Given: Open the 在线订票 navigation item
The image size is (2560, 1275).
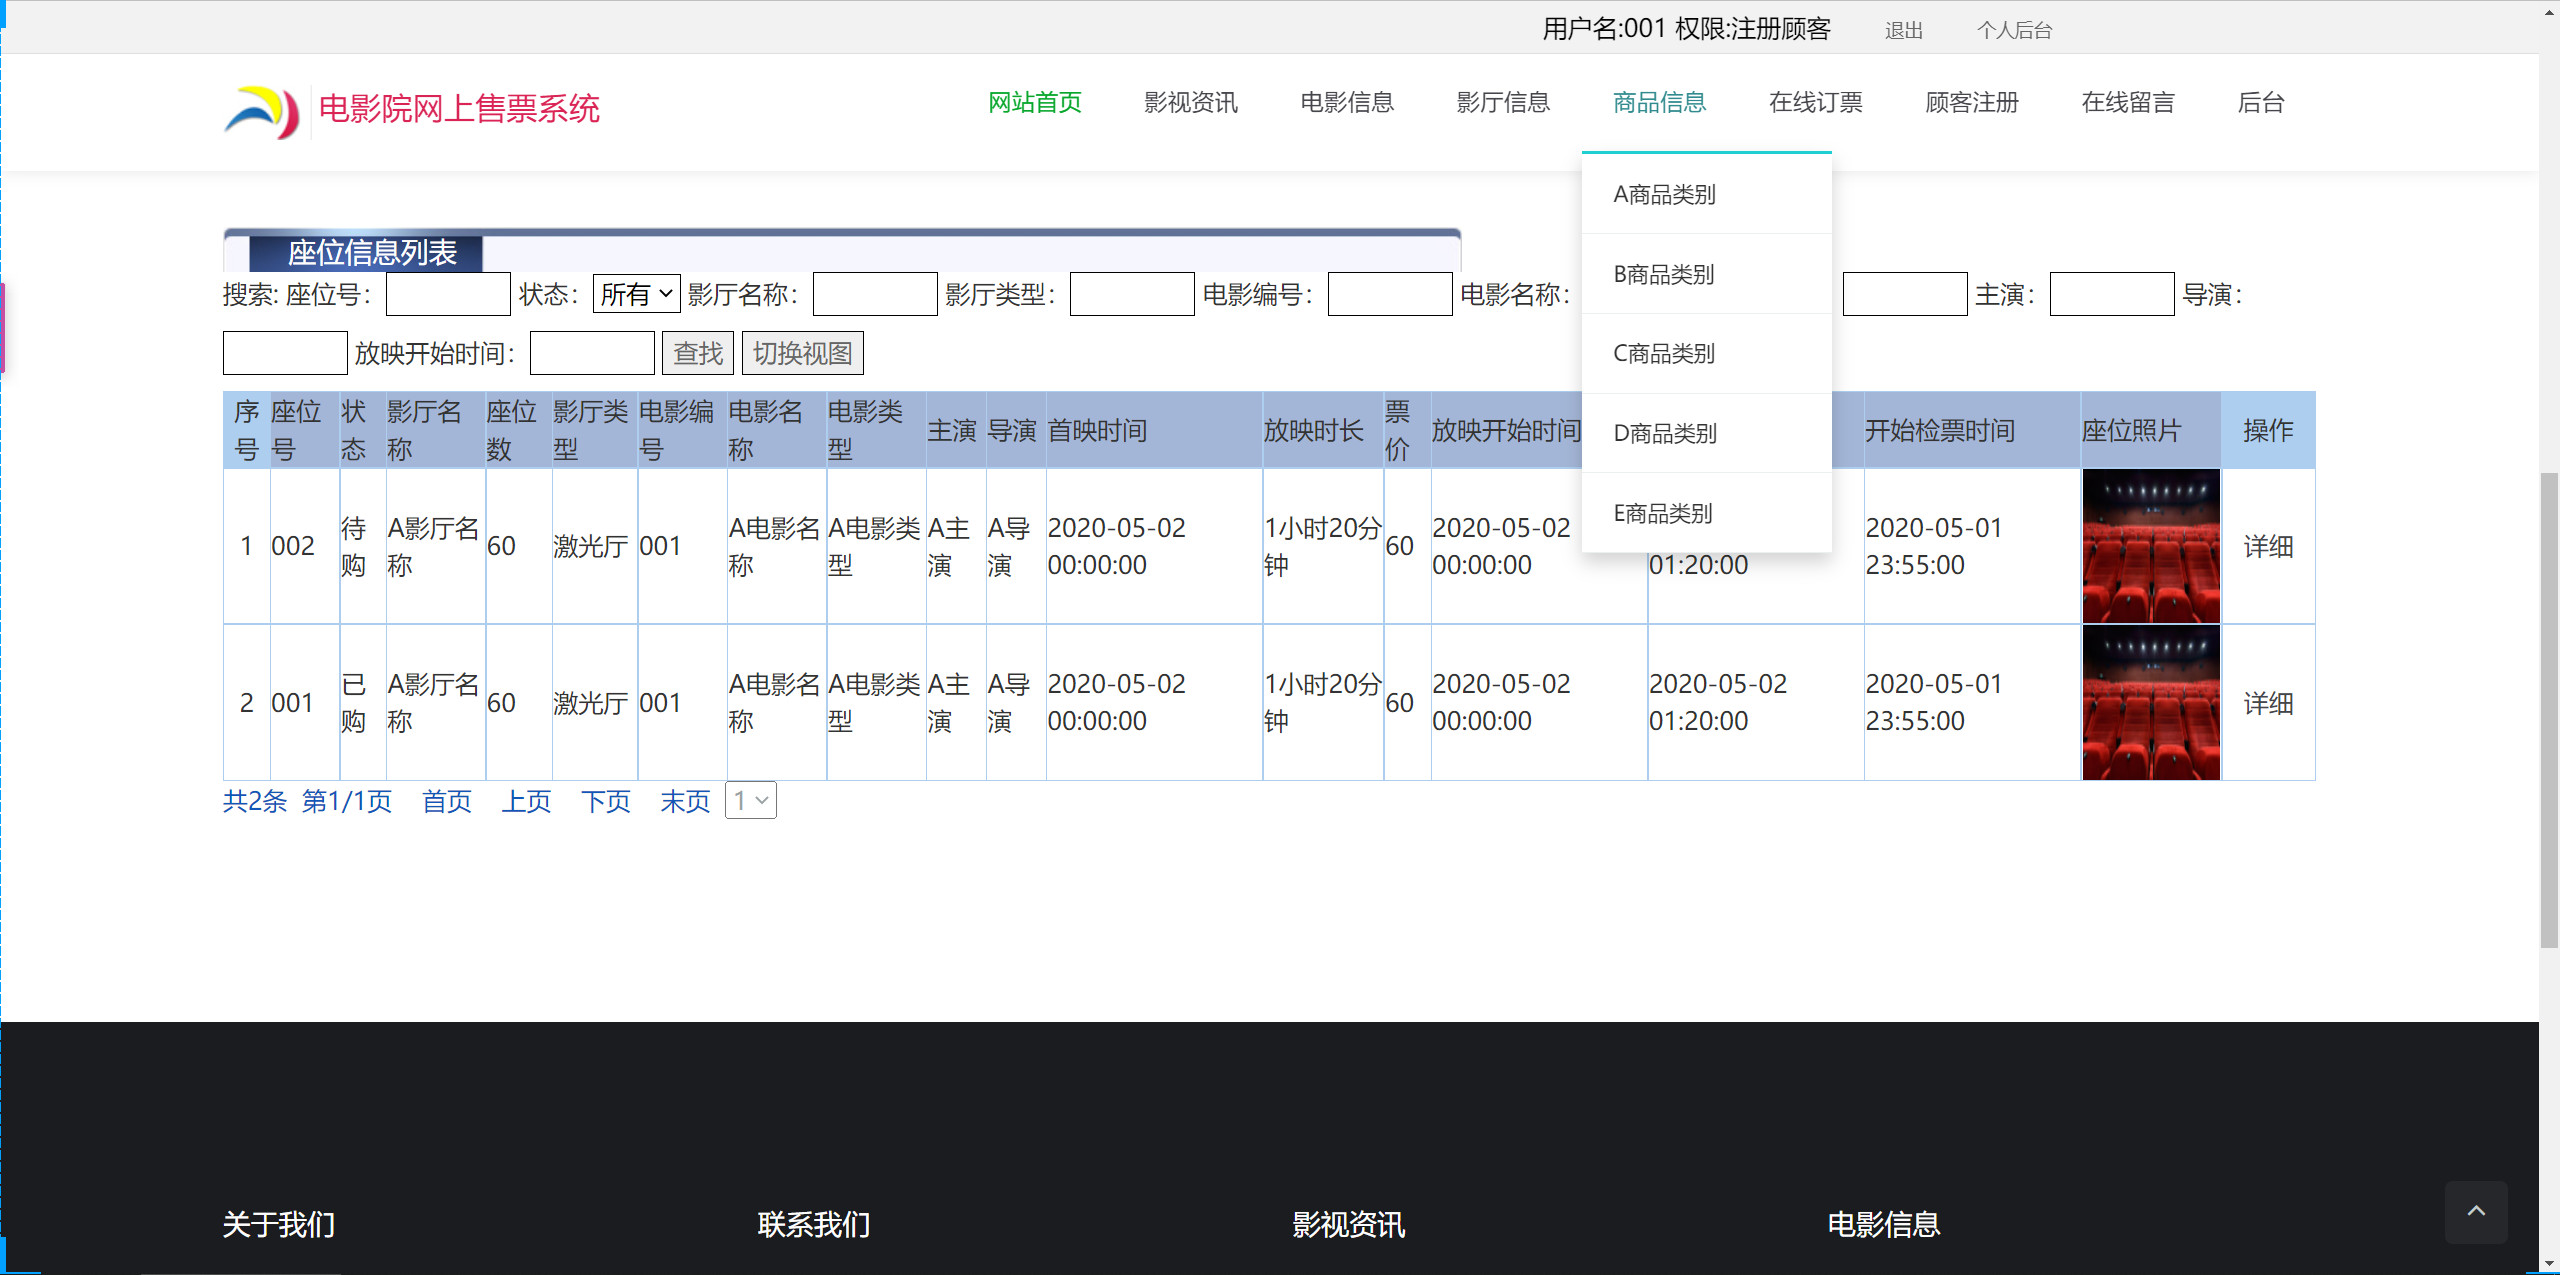Looking at the screenshot, I should [1815, 102].
